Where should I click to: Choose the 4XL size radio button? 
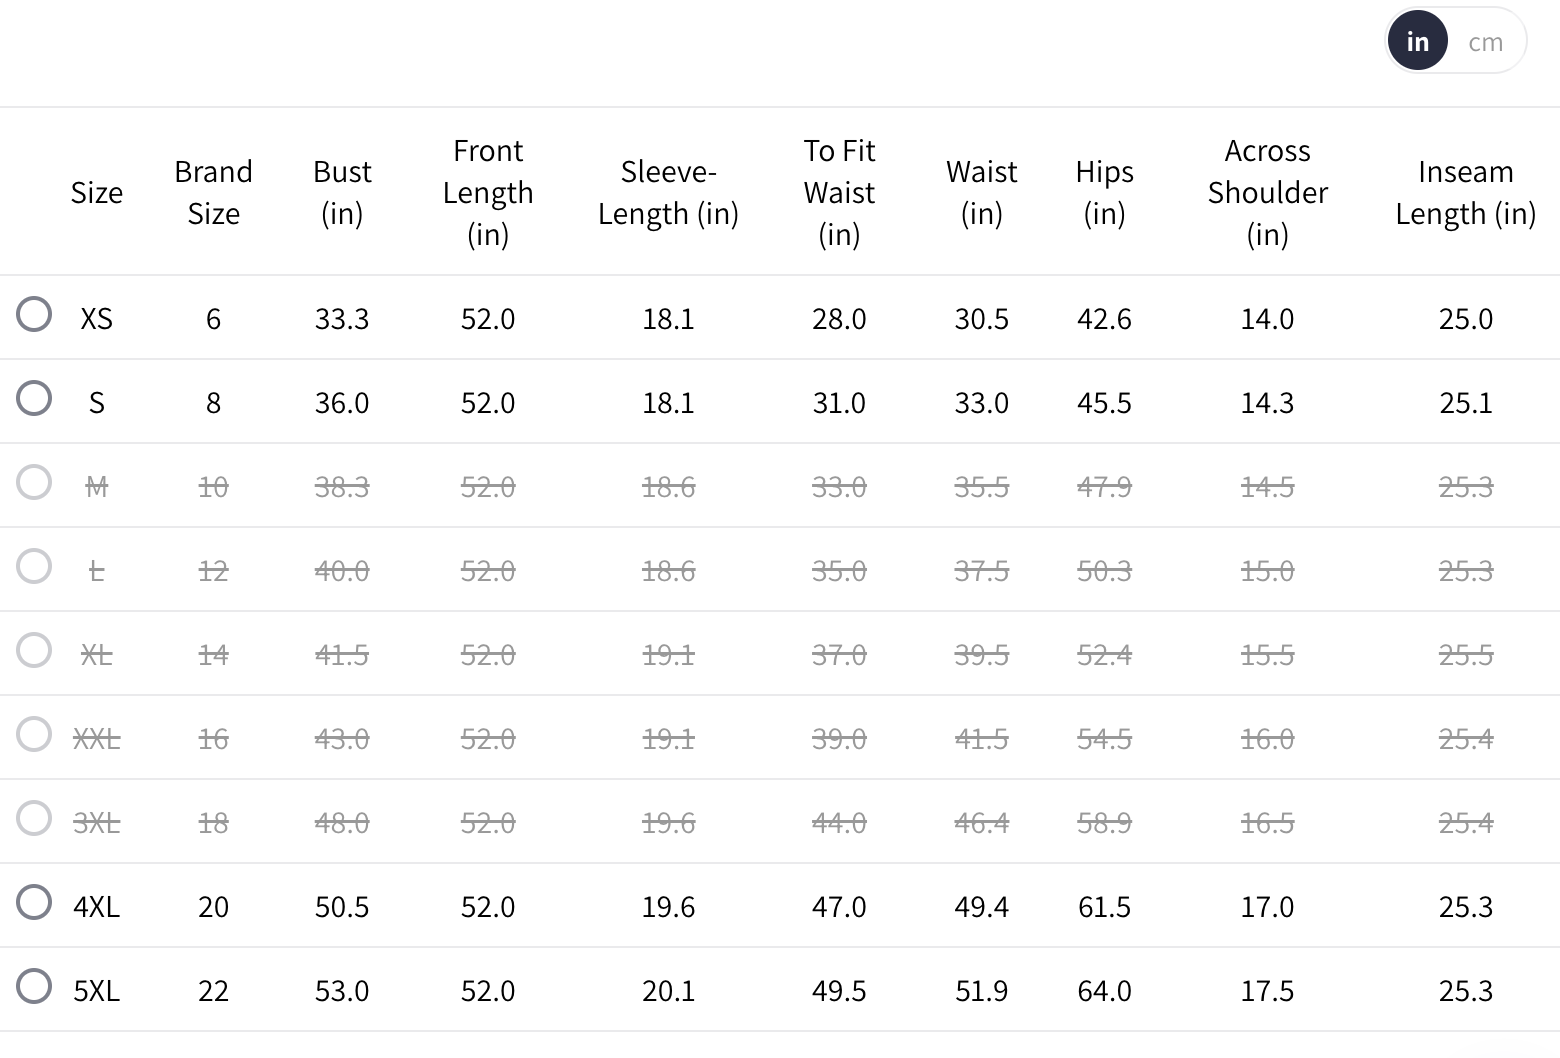(34, 902)
